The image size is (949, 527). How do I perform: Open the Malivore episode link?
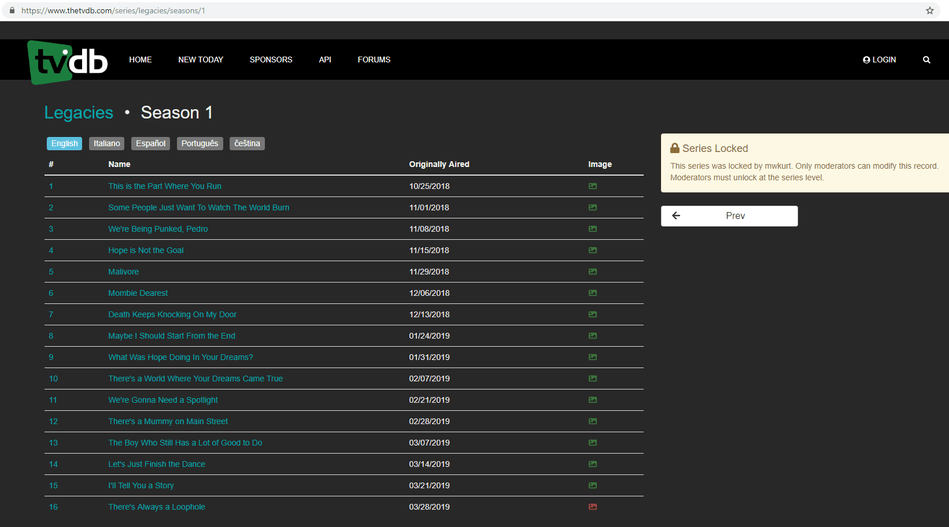coord(123,272)
